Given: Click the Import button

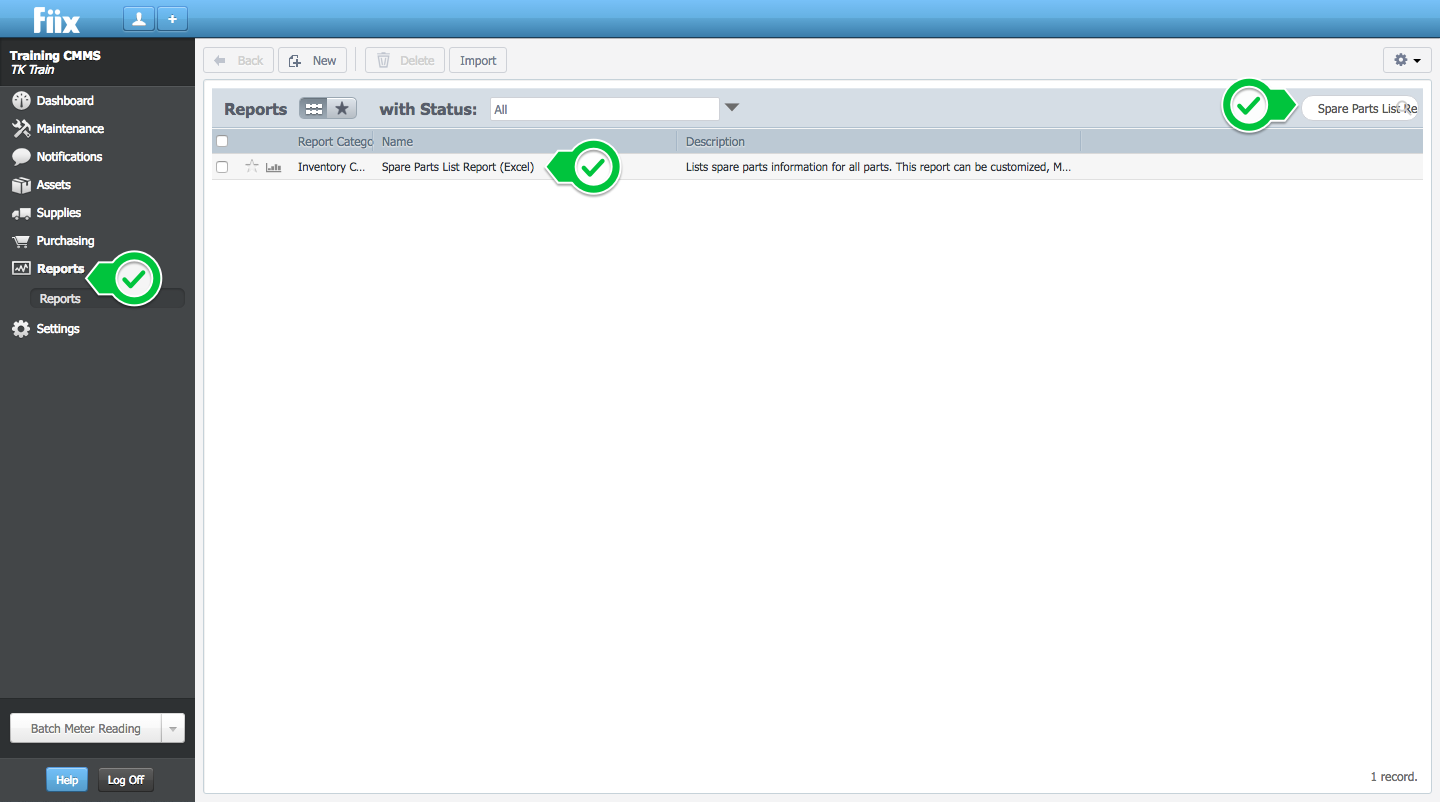Looking at the screenshot, I should pos(478,60).
